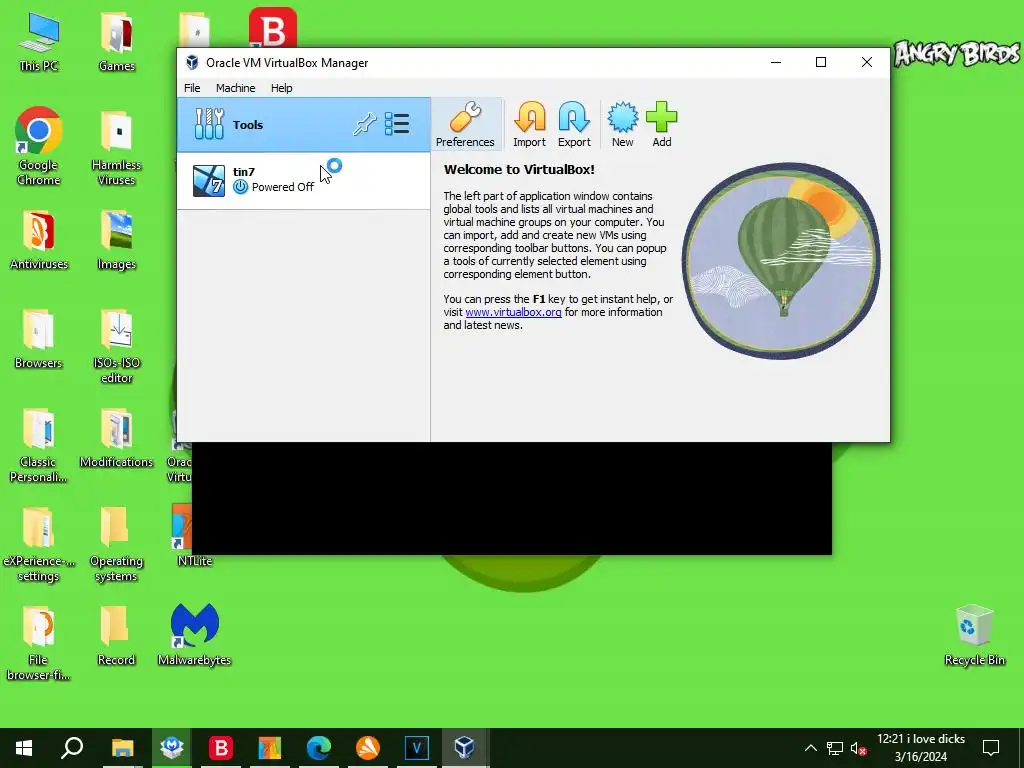This screenshot has width=1024, height=768.
Task: Launch Google Chrome from desktop
Action: (x=39, y=146)
